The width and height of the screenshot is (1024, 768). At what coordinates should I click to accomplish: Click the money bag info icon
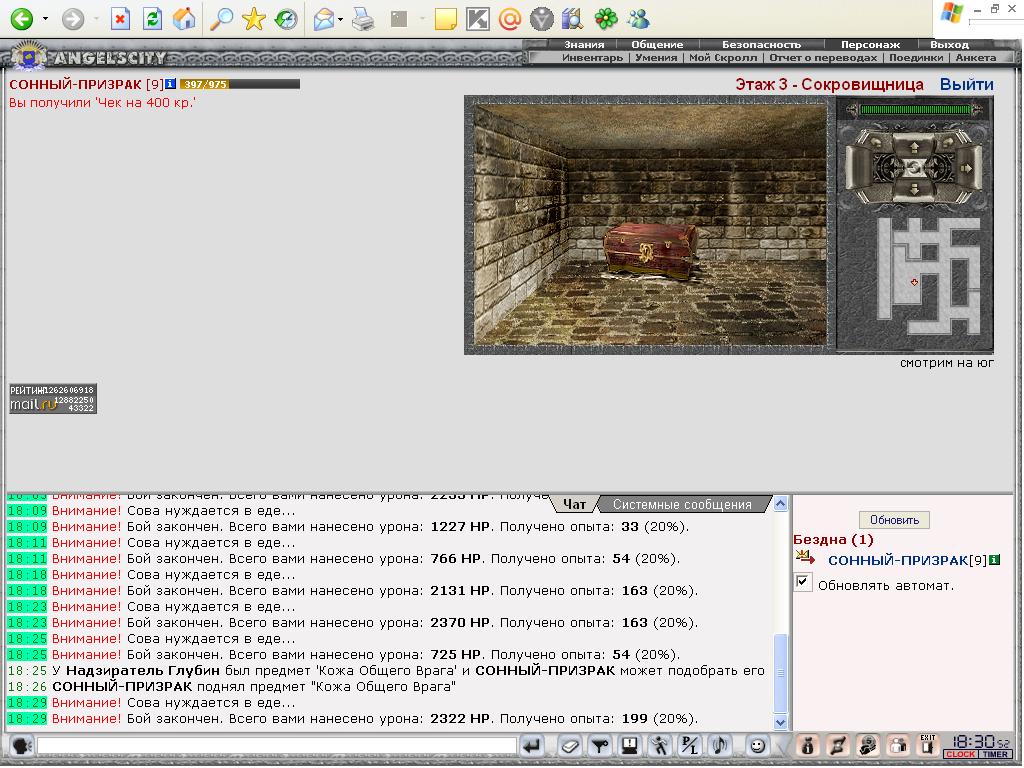(808, 745)
